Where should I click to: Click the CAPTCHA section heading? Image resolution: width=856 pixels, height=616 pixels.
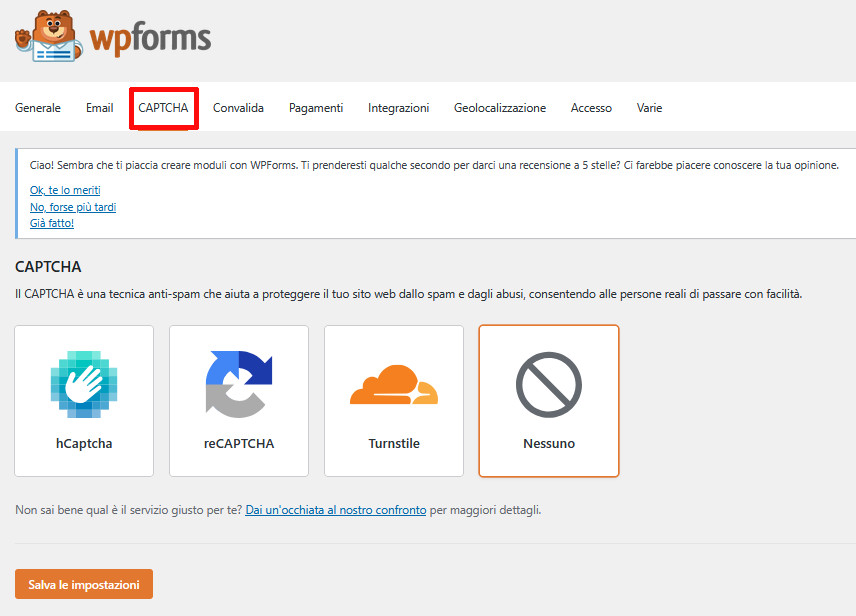(x=48, y=266)
